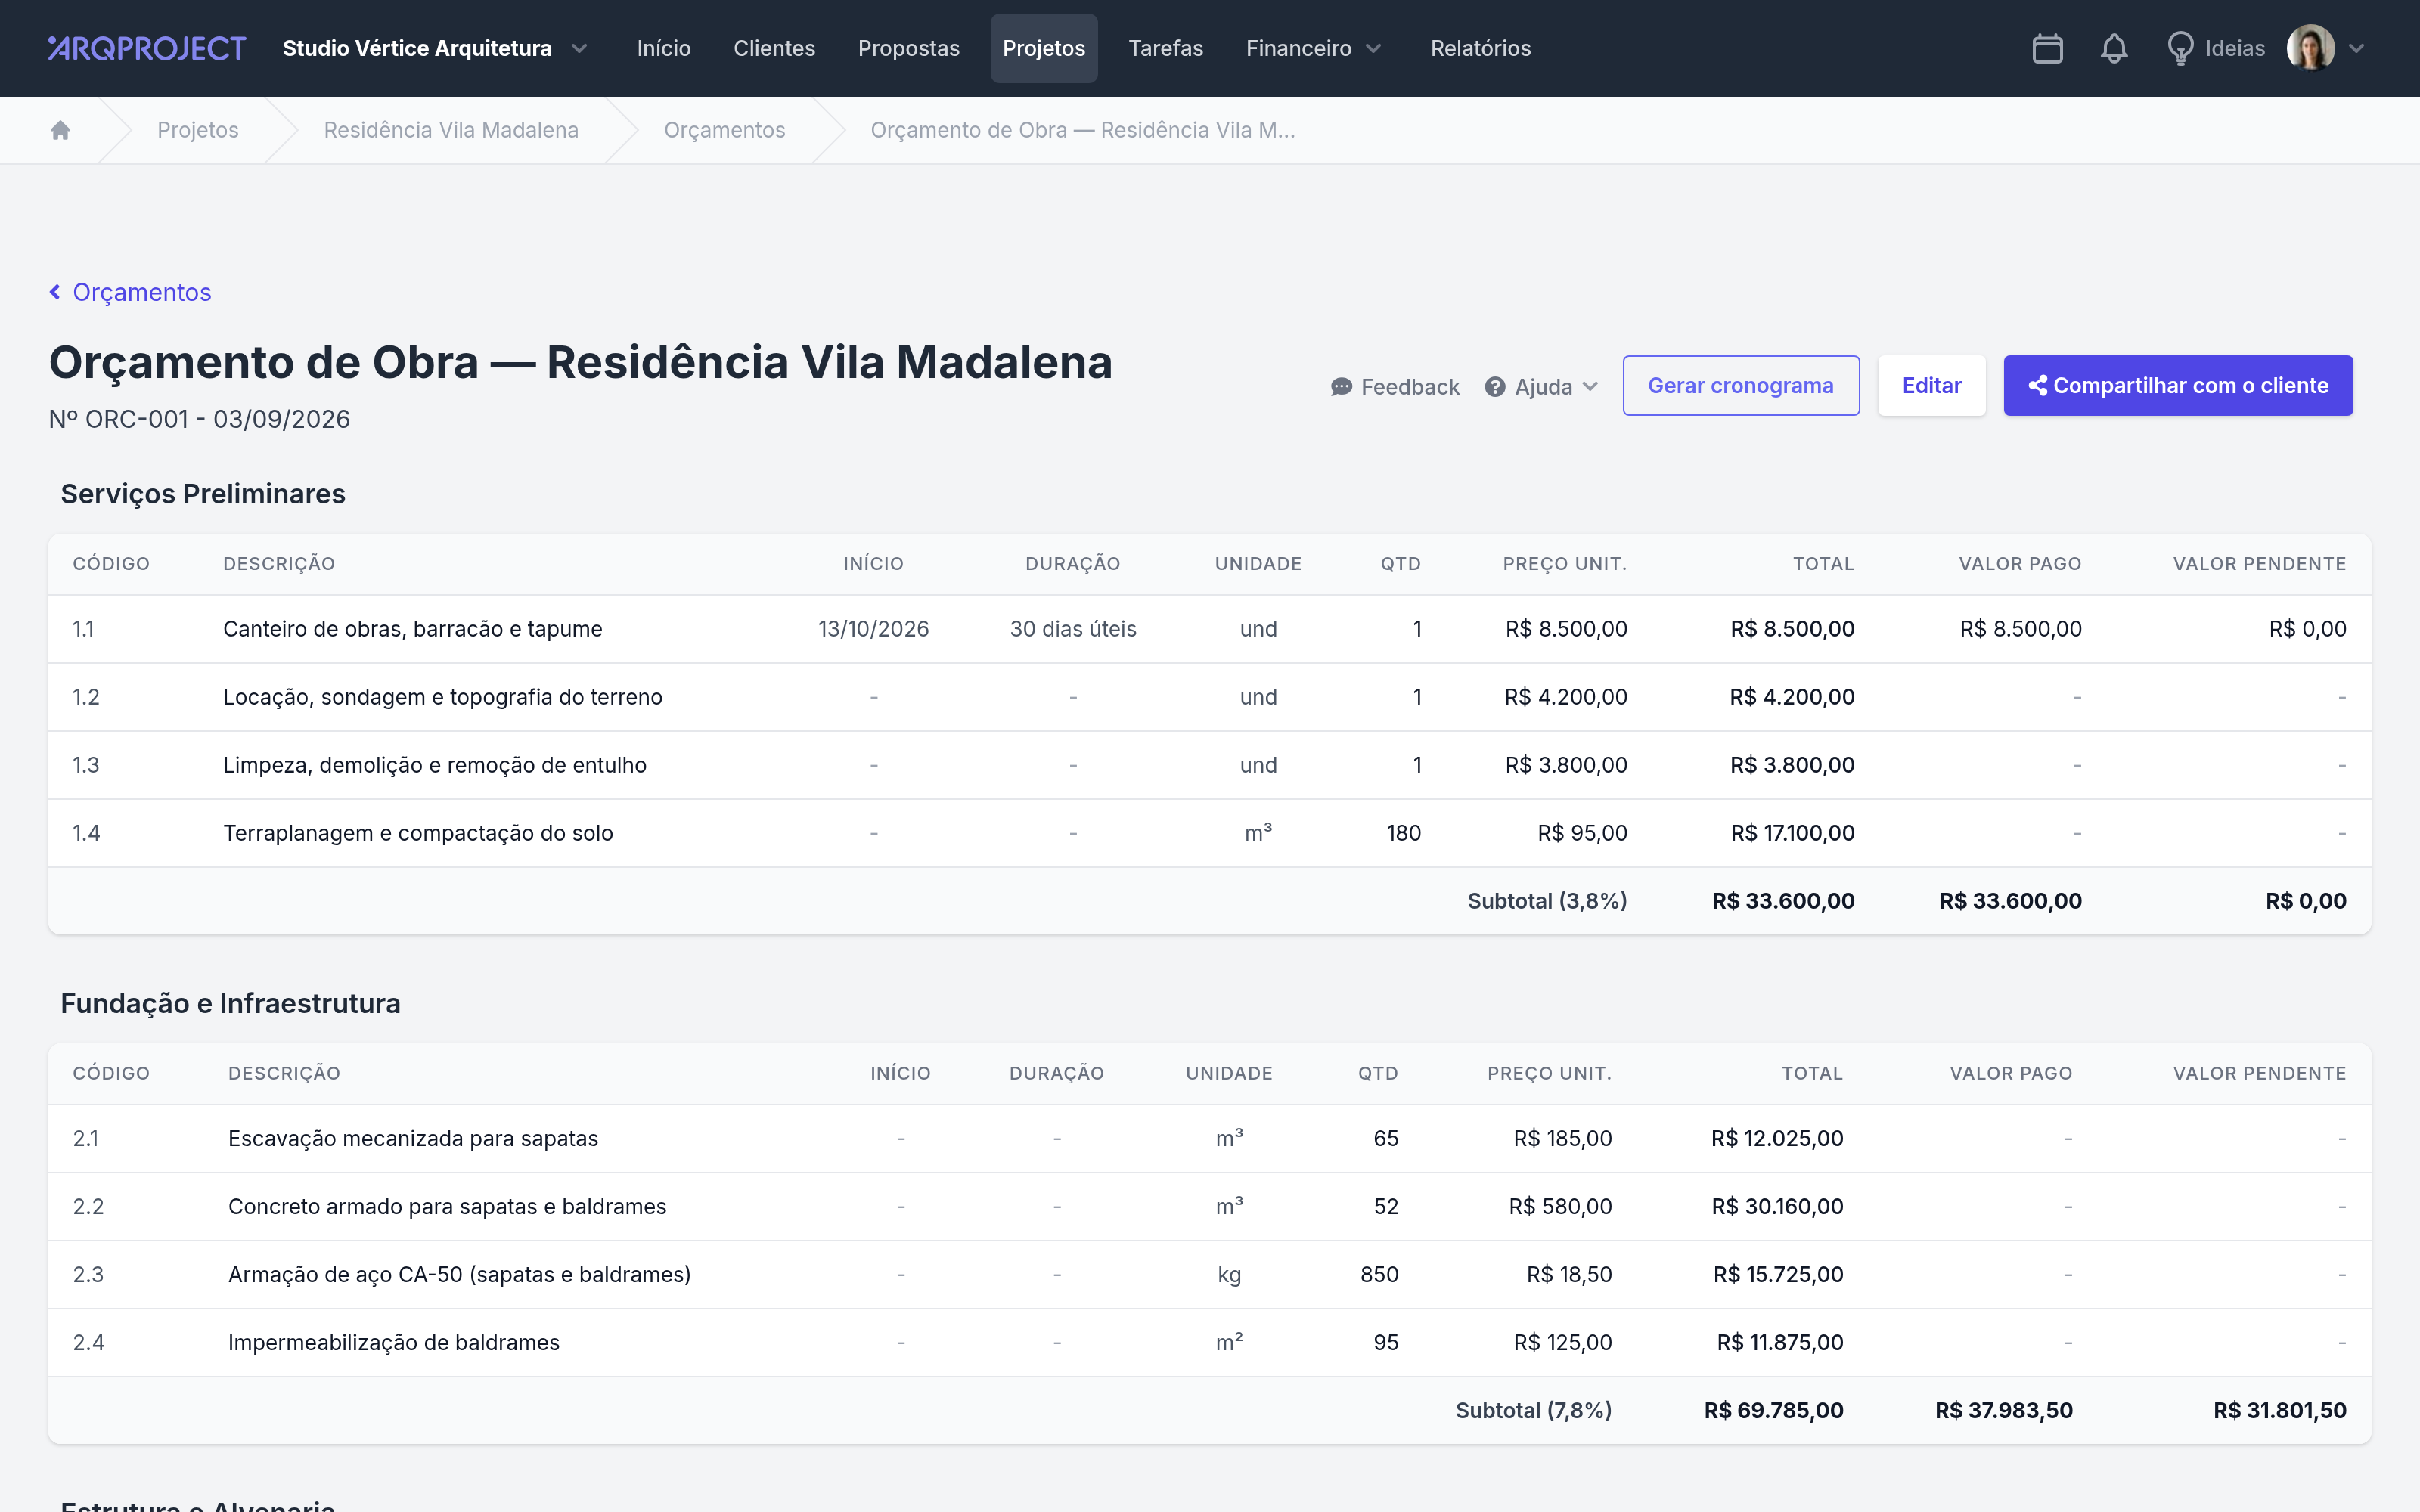
Task: Click the Editar button
Action: (x=1931, y=385)
